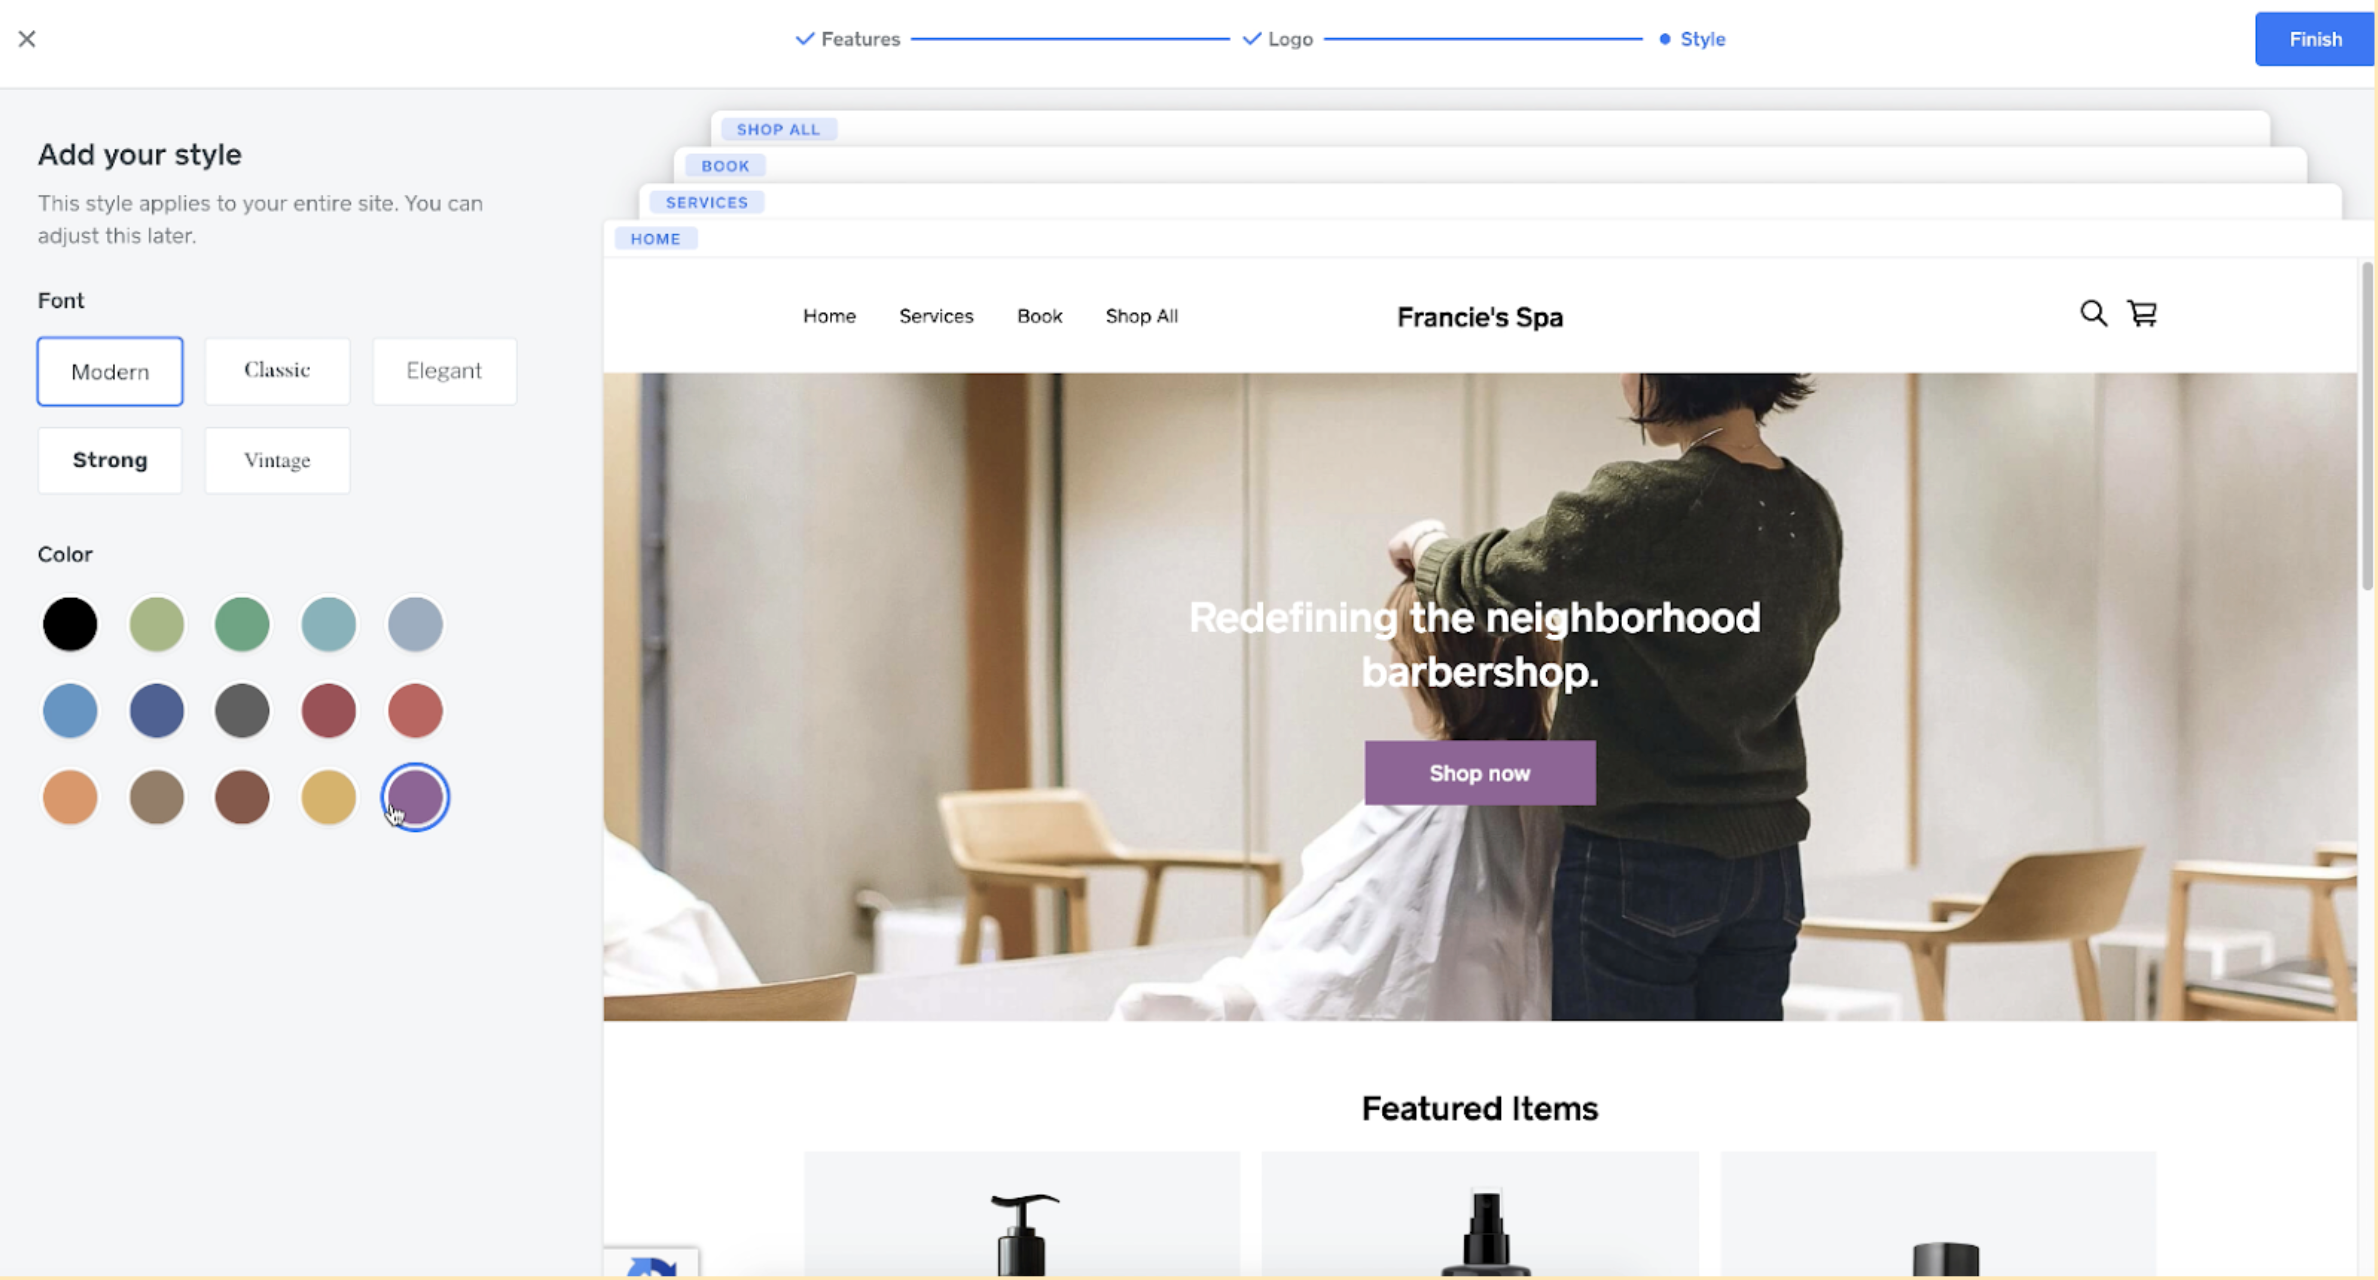The height and width of the screenshot is (1280, 2378).
Task: Expand the BOOK navigation item
Action: point(723,166)
